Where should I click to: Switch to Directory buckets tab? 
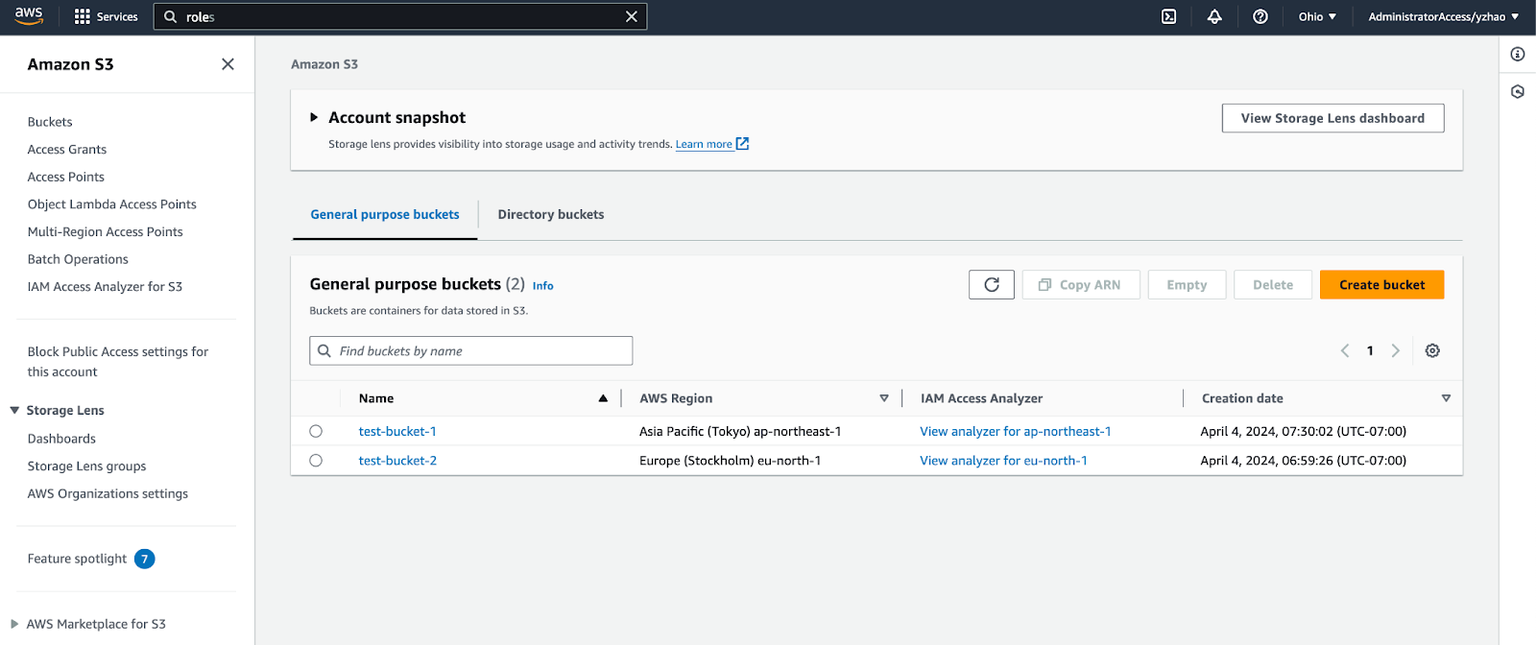click(x=551, y=214)
